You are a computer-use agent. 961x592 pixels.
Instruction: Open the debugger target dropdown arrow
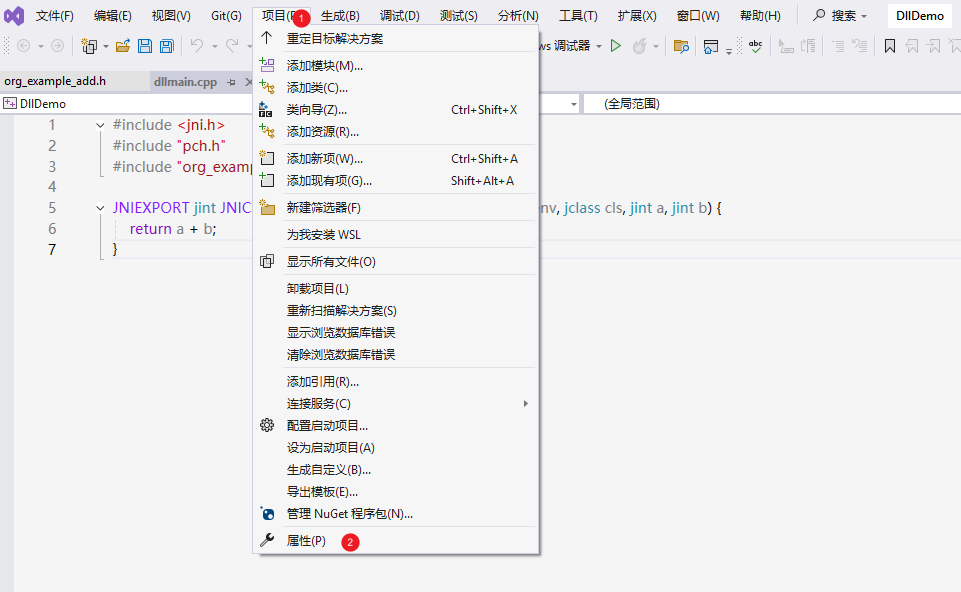pyautogui.click(x=599, y=47)
